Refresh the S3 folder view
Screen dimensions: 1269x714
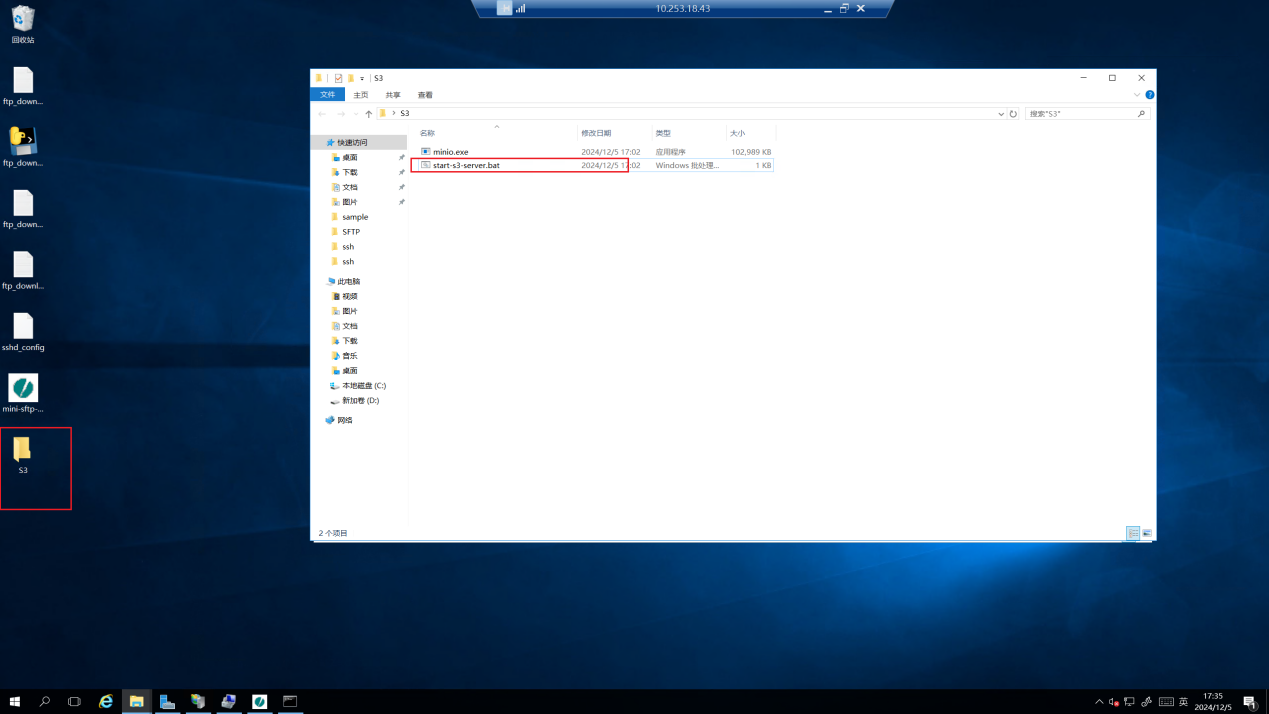coord(1013,114)
